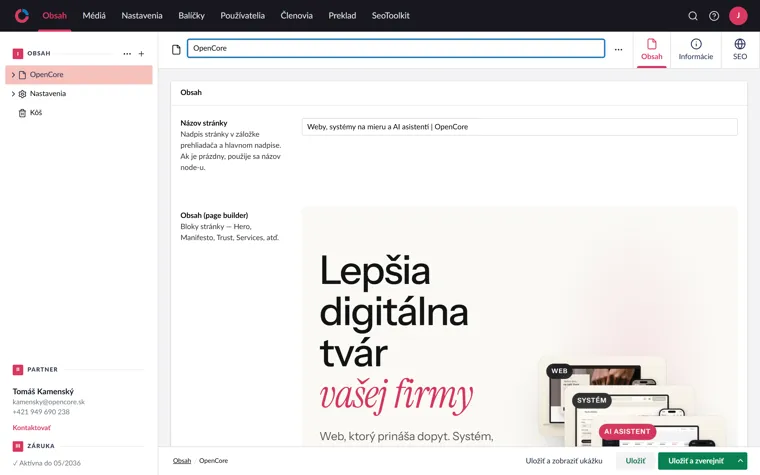Switch to the Obsah content tab

point(651,50)
